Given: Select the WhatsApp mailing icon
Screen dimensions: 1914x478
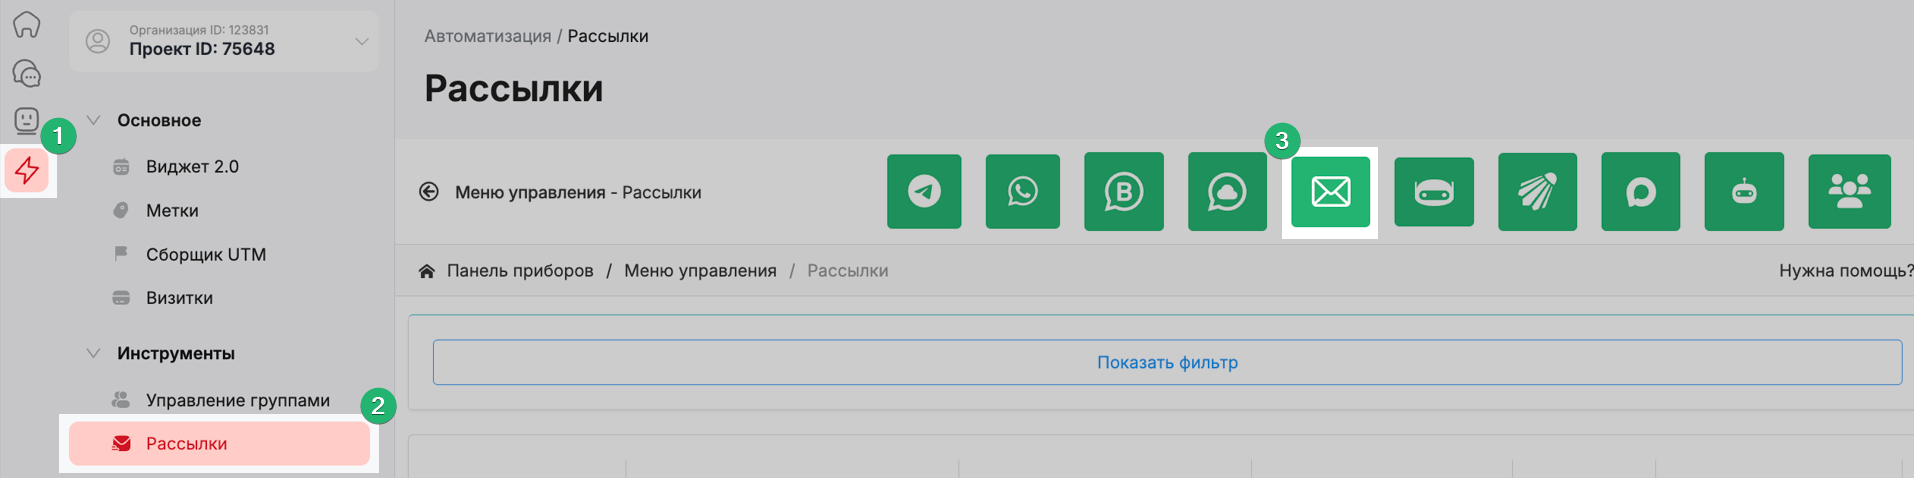Looking at the screenshot, I should [1022, 192].
